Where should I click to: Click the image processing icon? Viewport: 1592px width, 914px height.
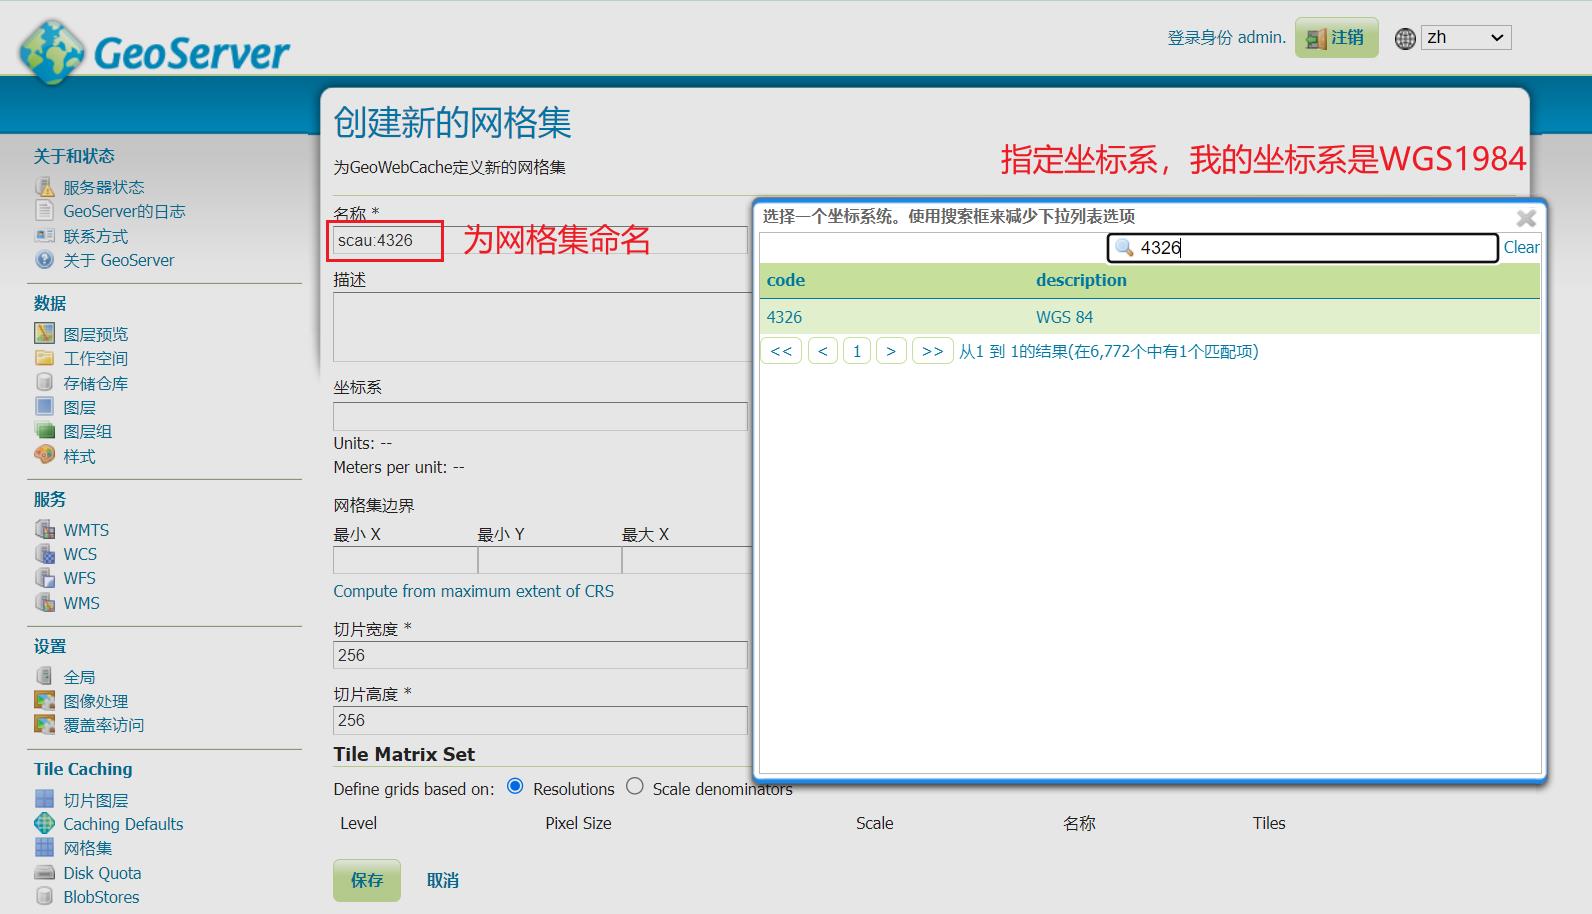(45, 701)
